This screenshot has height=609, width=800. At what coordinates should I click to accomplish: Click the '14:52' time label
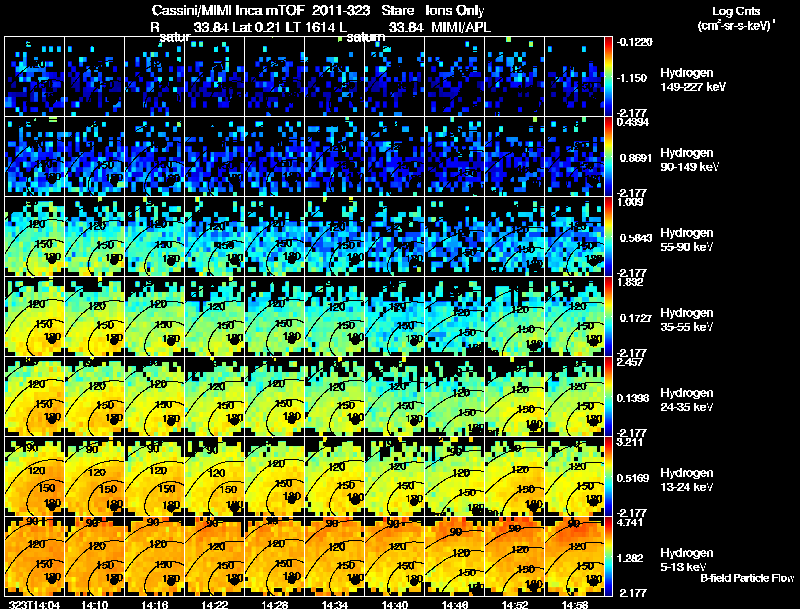click(x=515, y=604)
